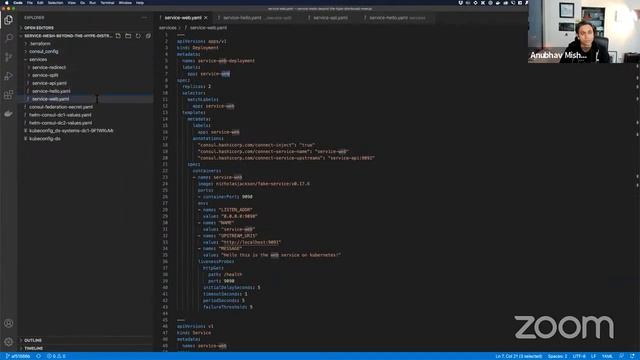Click the Docker whale icon in macOS menu bar
Screen dimensions: 640x360
[x=498, y=2]
